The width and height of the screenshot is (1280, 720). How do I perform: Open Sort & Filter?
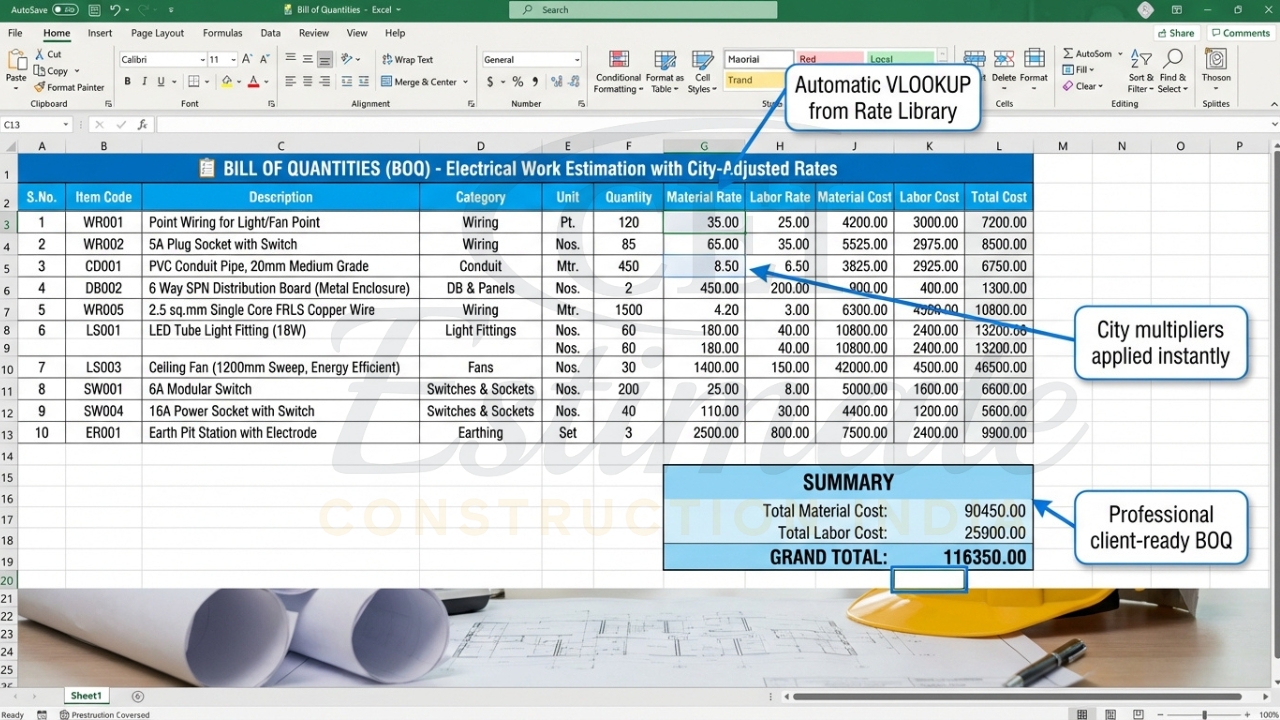point(1140,70)
